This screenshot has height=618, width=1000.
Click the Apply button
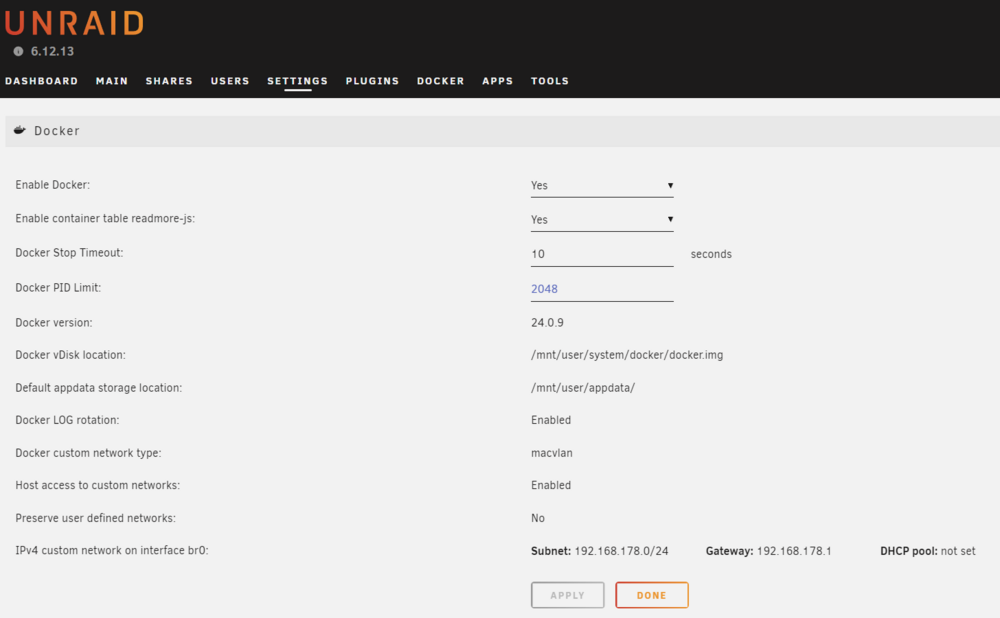[x=568, y=595]
